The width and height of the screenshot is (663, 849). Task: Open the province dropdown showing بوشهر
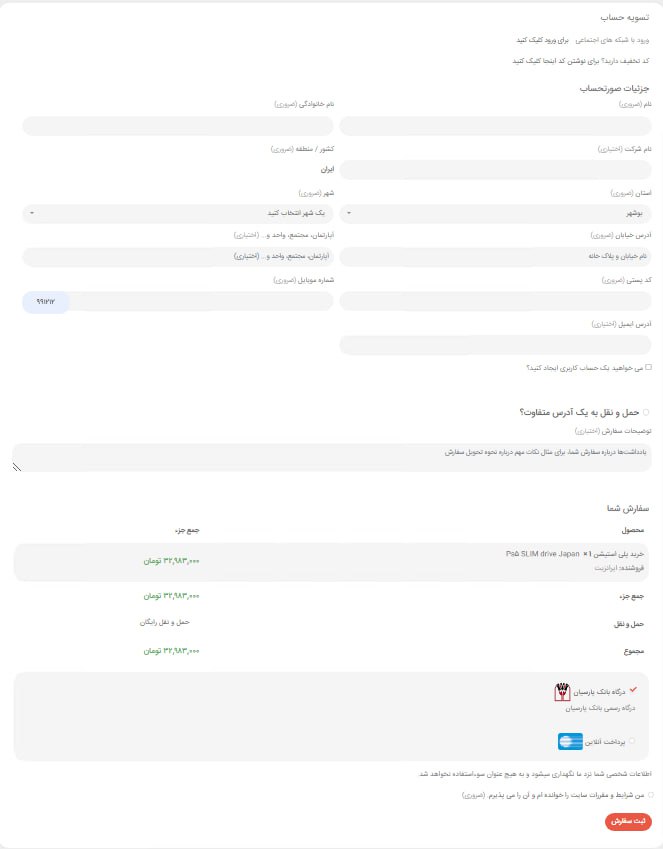(495, 213)
